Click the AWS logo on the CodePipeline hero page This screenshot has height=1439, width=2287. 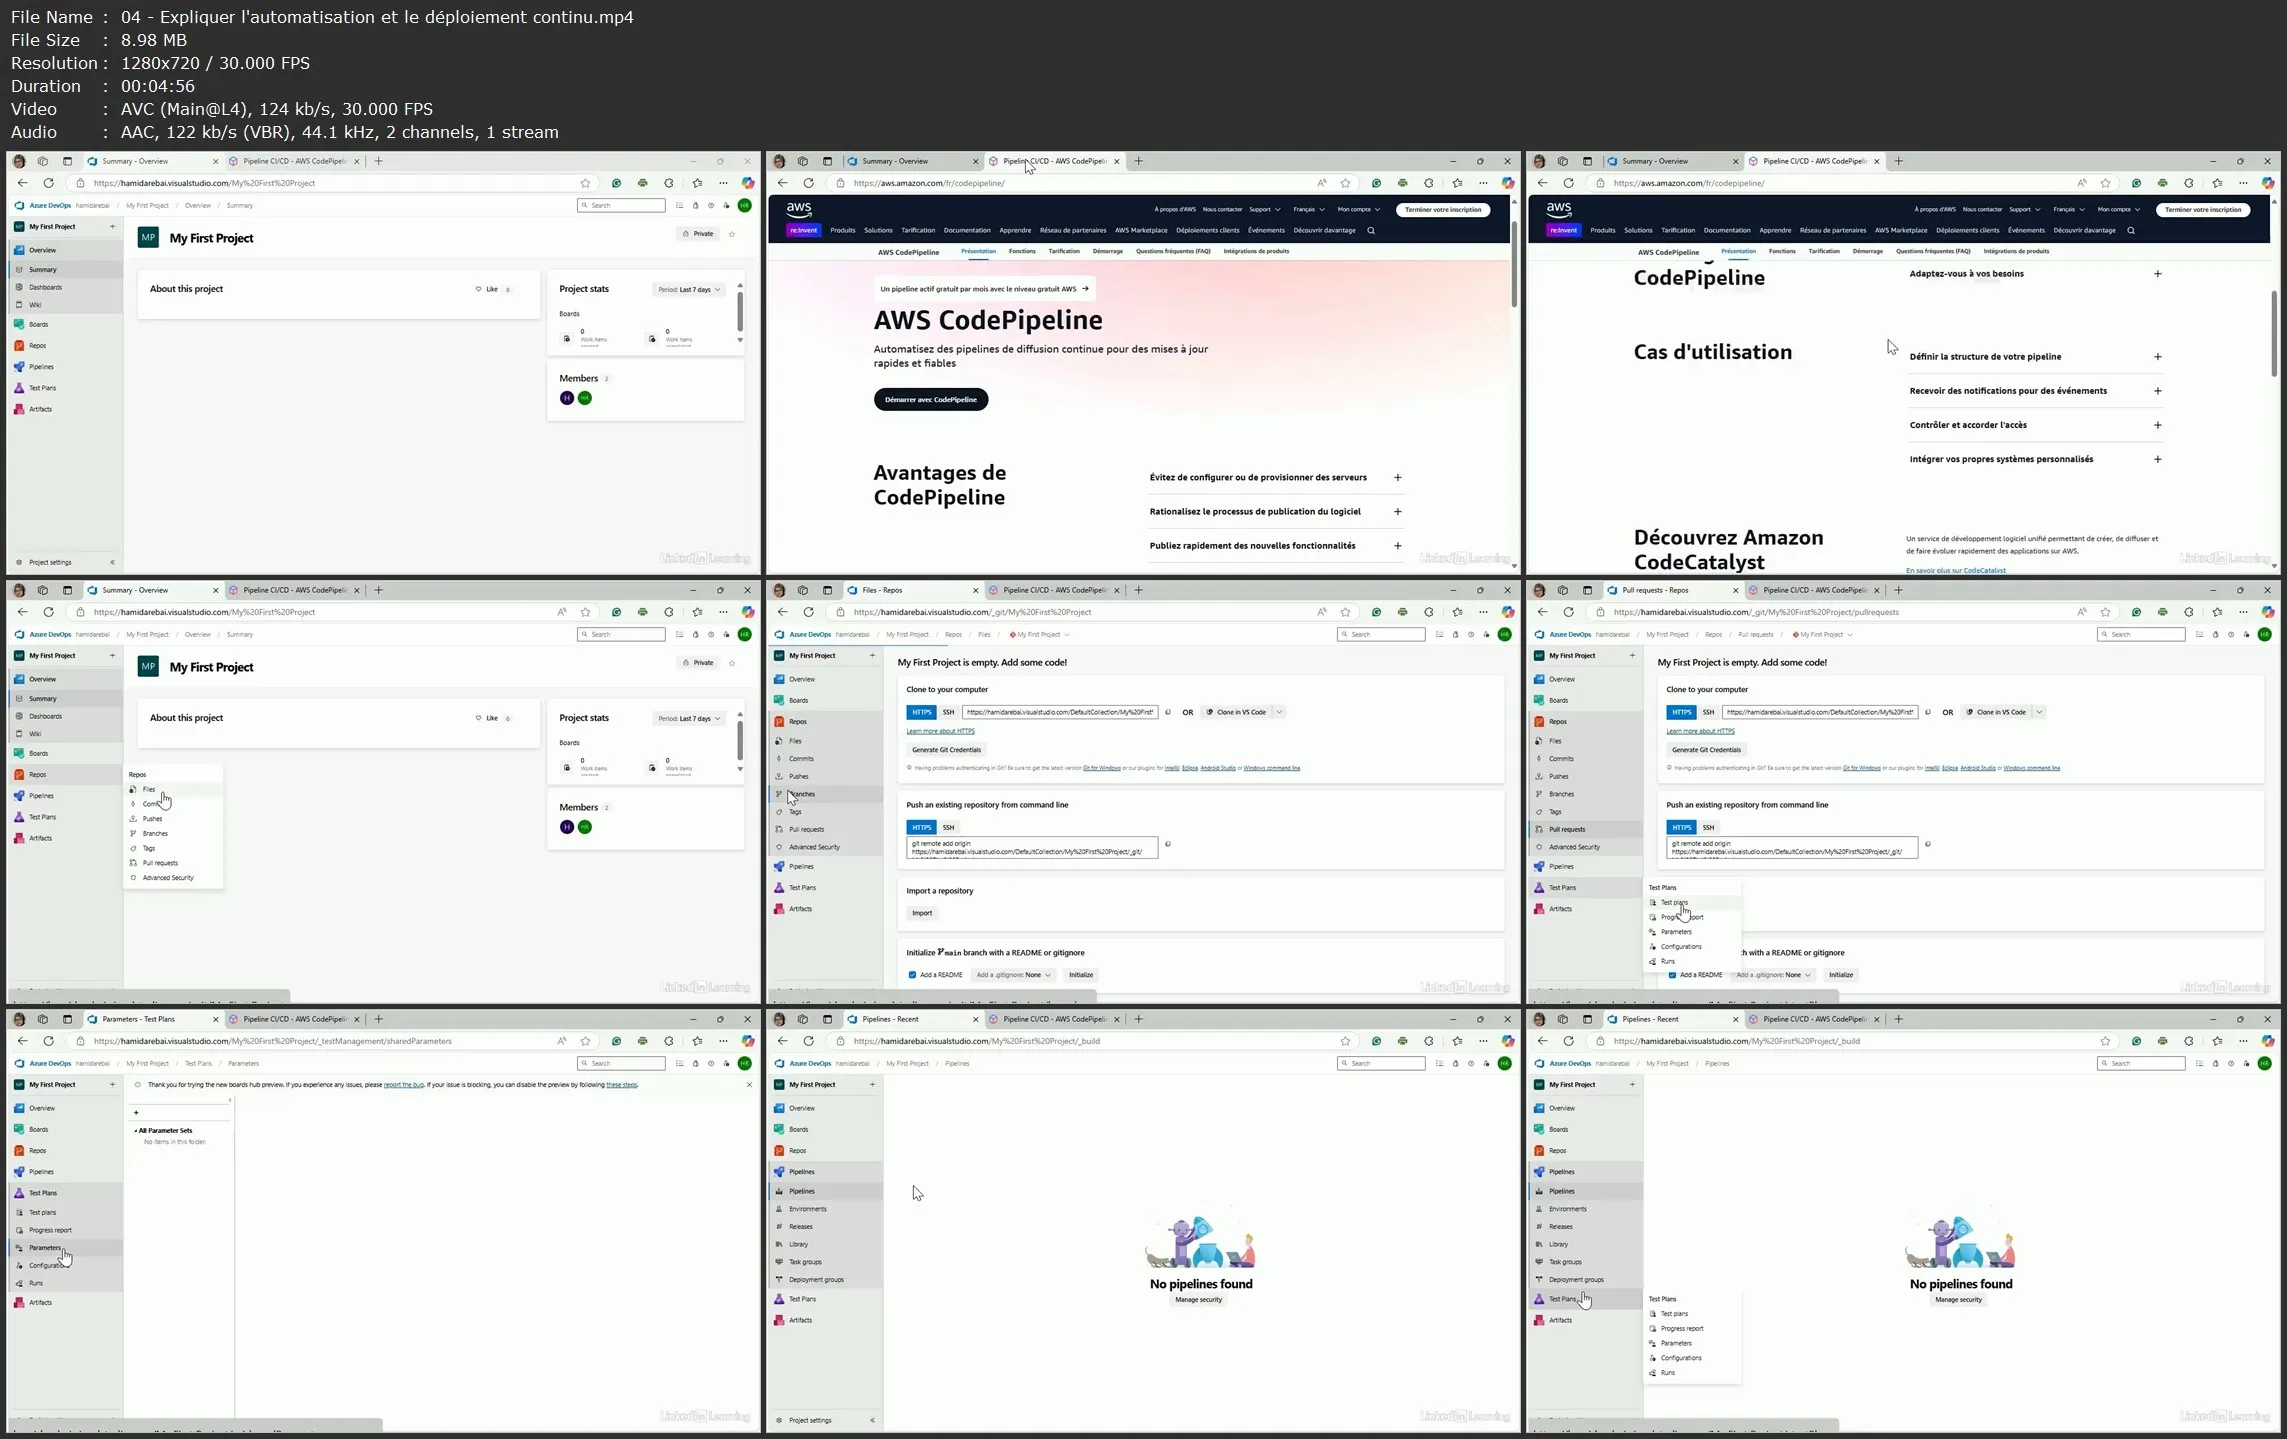[799, 209]
